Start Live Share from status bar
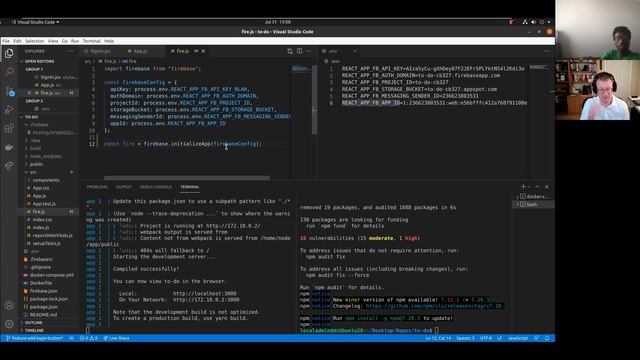Viewport: 640px width, 360px height. (116, 338)
